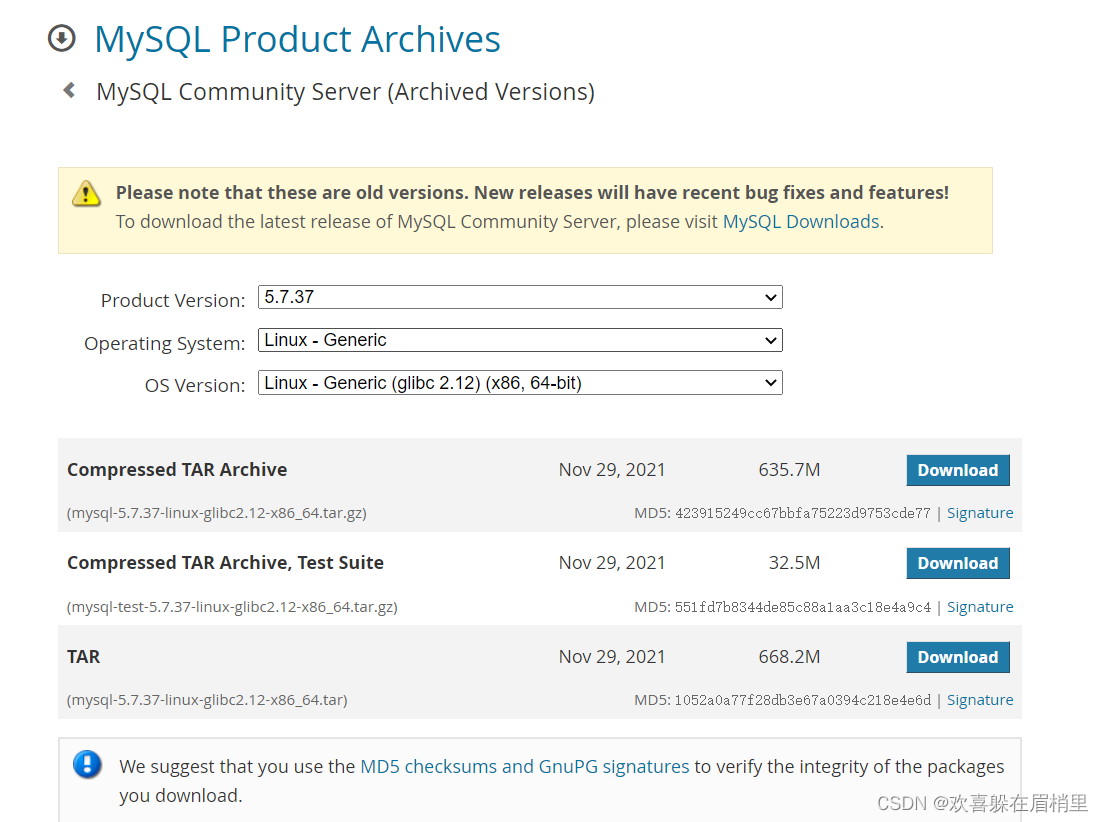
Task: Download the 668.2M TAR file
Action: point(957,657)
